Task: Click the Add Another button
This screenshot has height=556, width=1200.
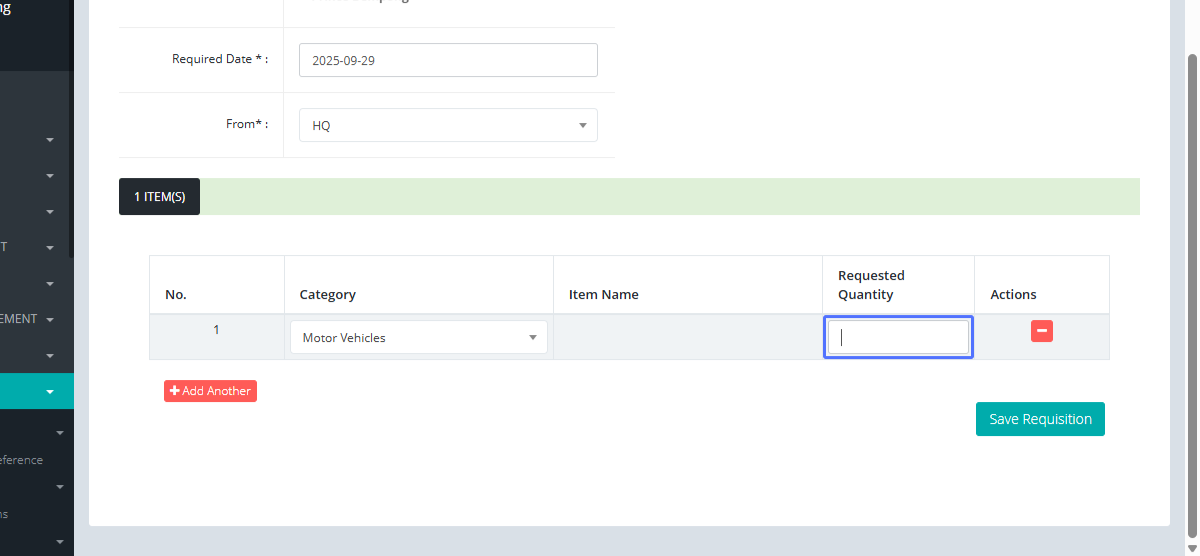Action: 210,391
